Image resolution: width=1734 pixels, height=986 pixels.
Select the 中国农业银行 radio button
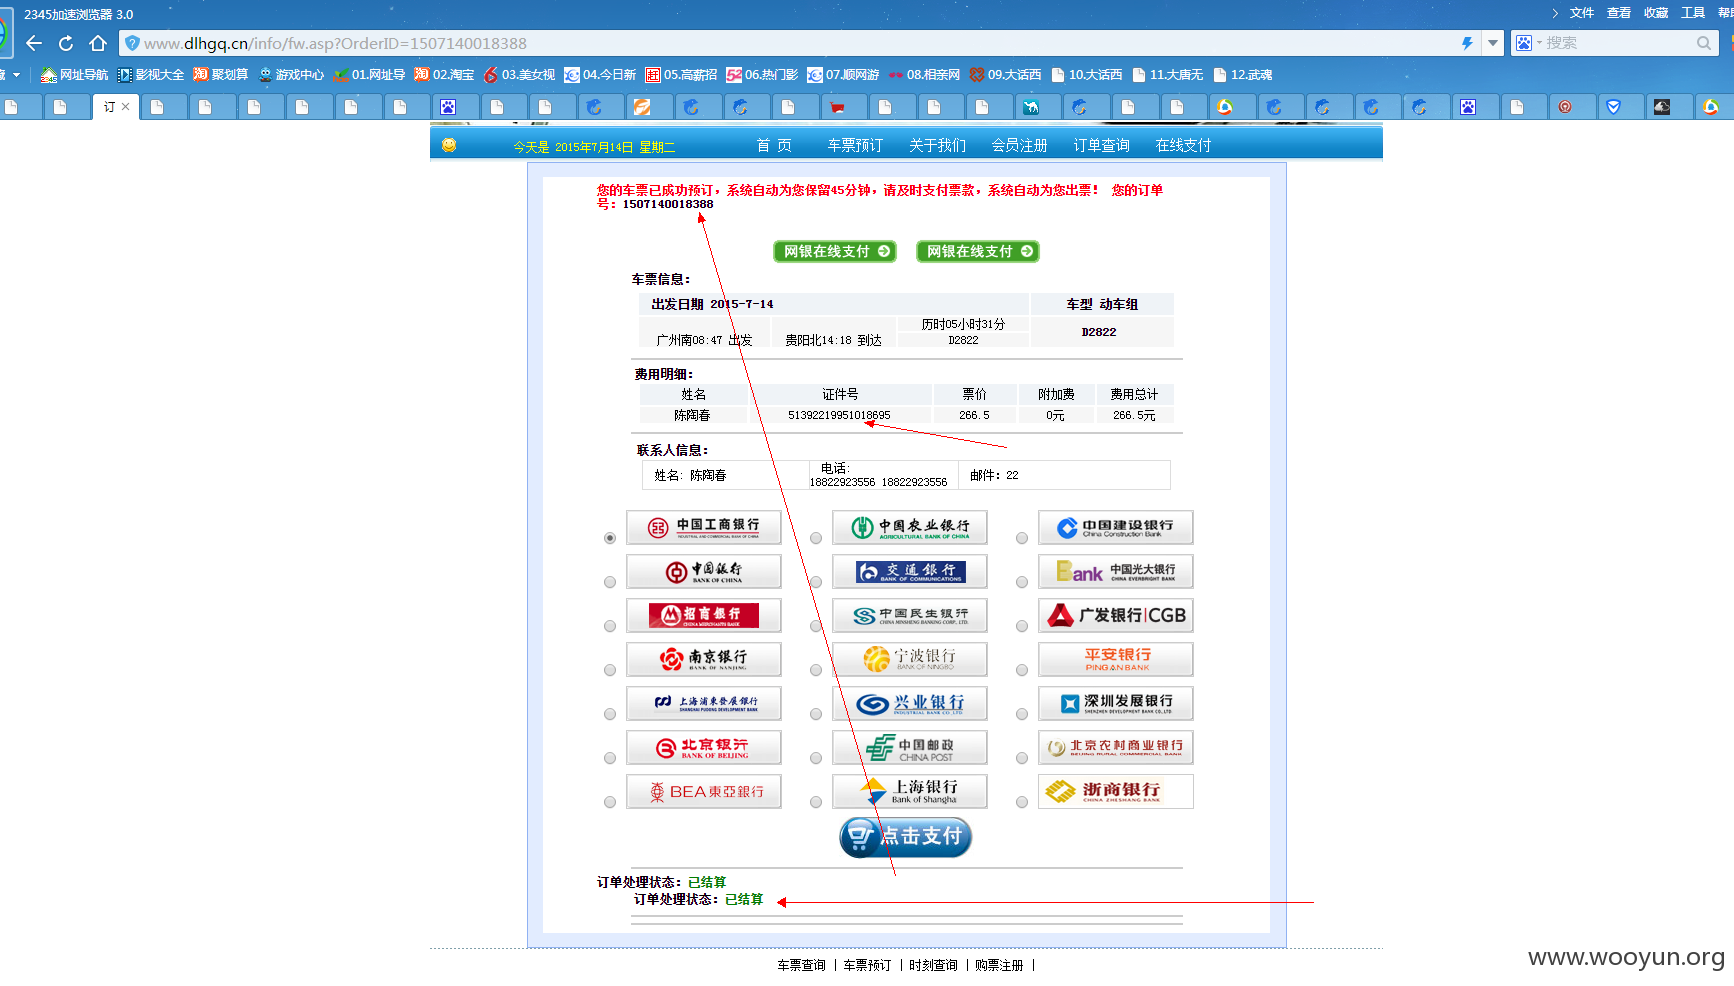pos(816,538)
